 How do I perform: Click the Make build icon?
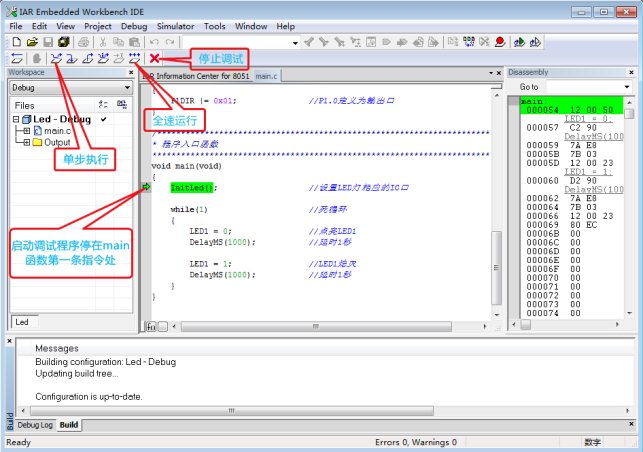tap(469, 42)
